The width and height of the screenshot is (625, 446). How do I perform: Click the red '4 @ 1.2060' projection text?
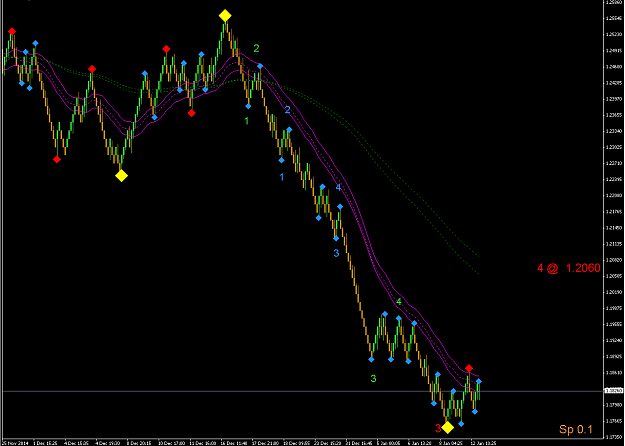(569, 268)
